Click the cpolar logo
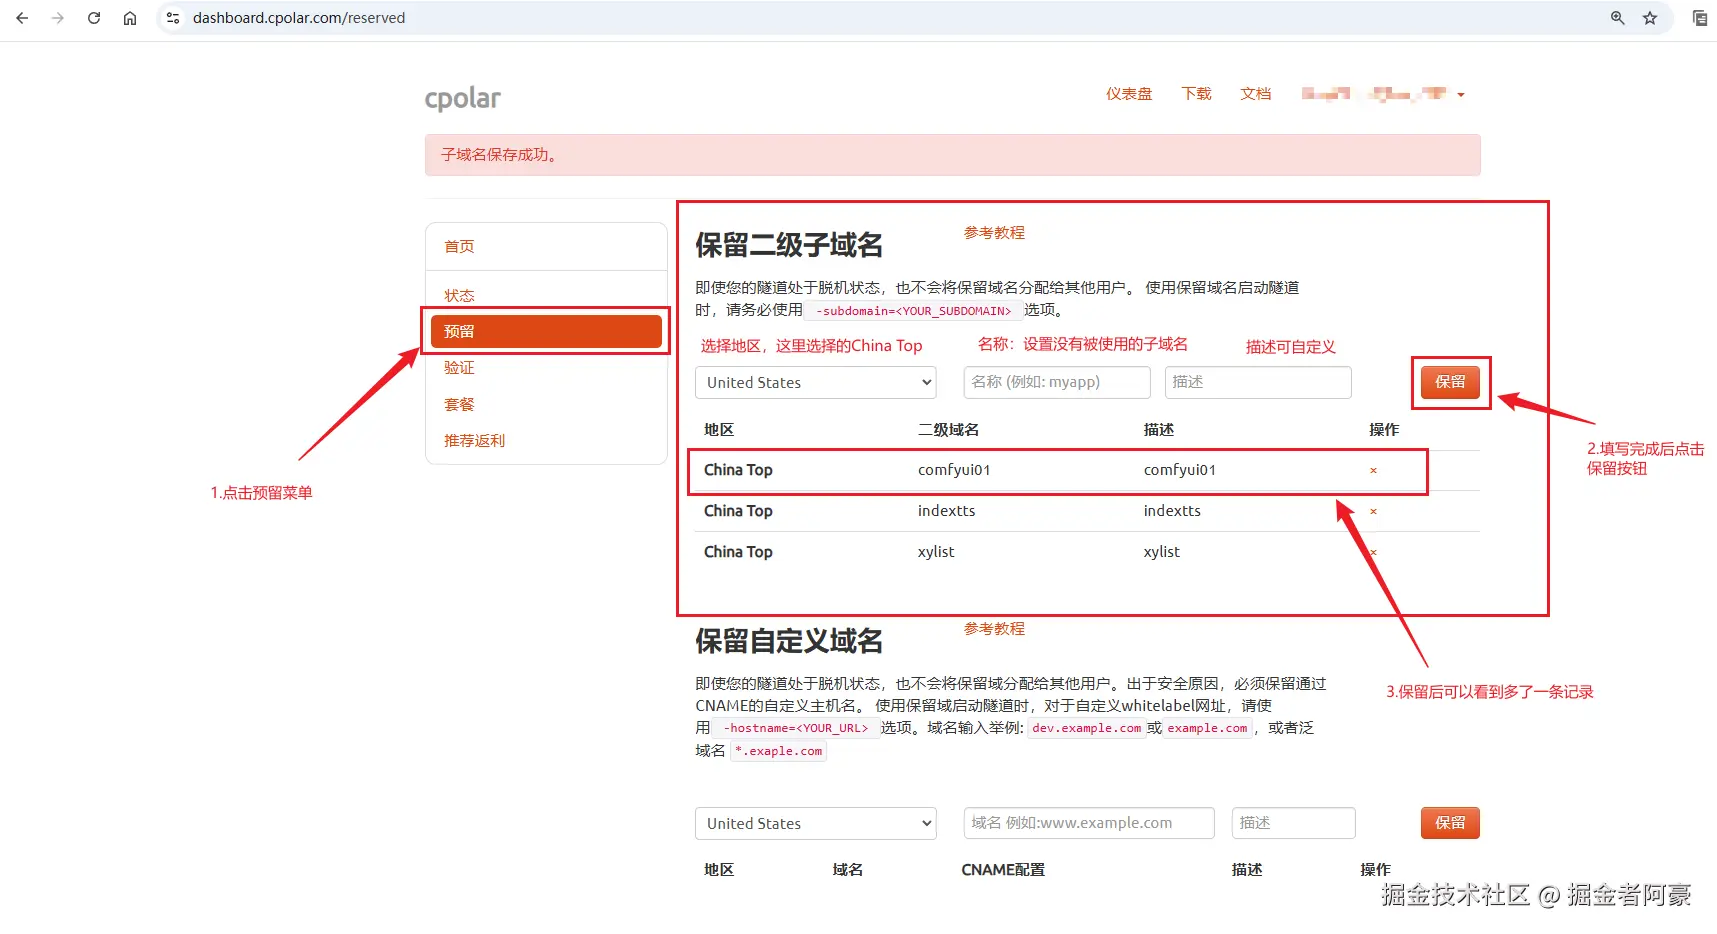Viewport: 1717px width, 934px height. [463, 98]
